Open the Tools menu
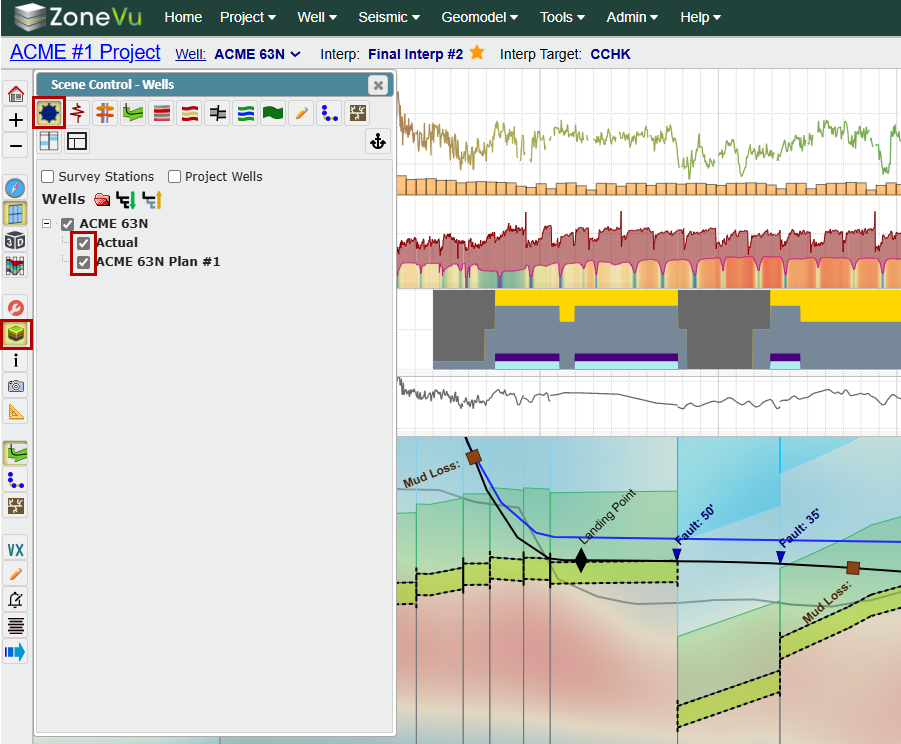Screen dimensions: 901x744 (562, 17)
